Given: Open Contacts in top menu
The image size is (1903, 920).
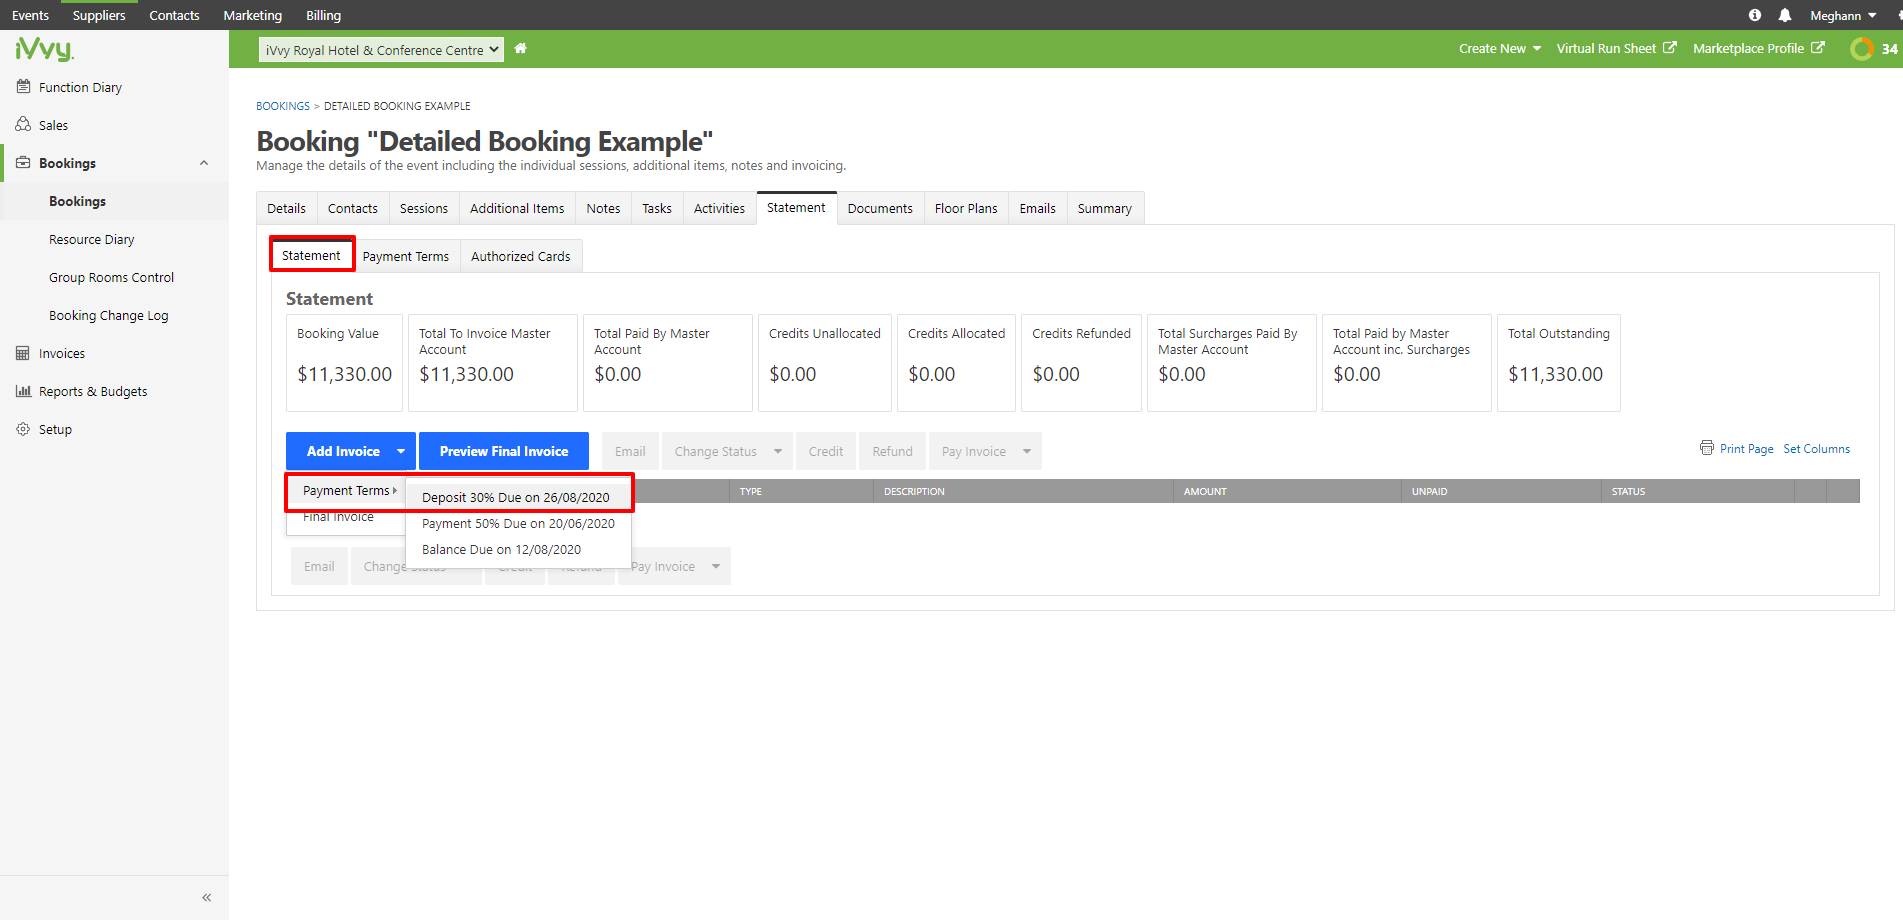Looking at the screenshot, I should coord(174,15).
